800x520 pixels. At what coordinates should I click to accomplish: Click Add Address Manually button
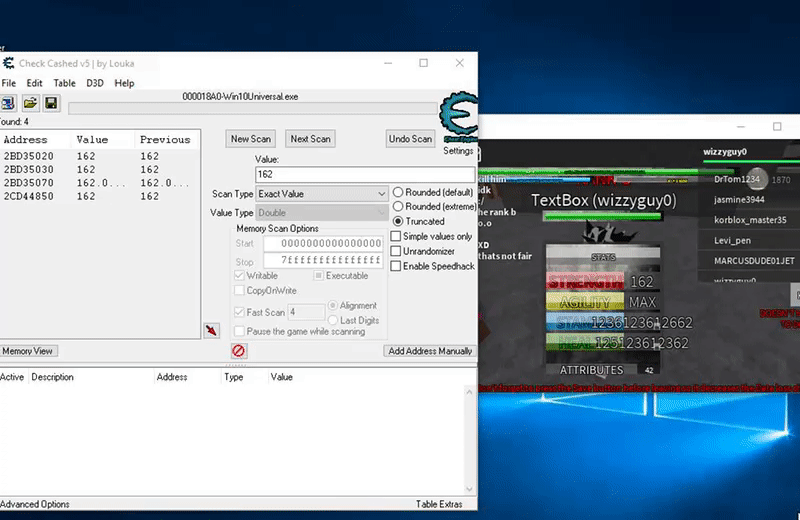430,351
